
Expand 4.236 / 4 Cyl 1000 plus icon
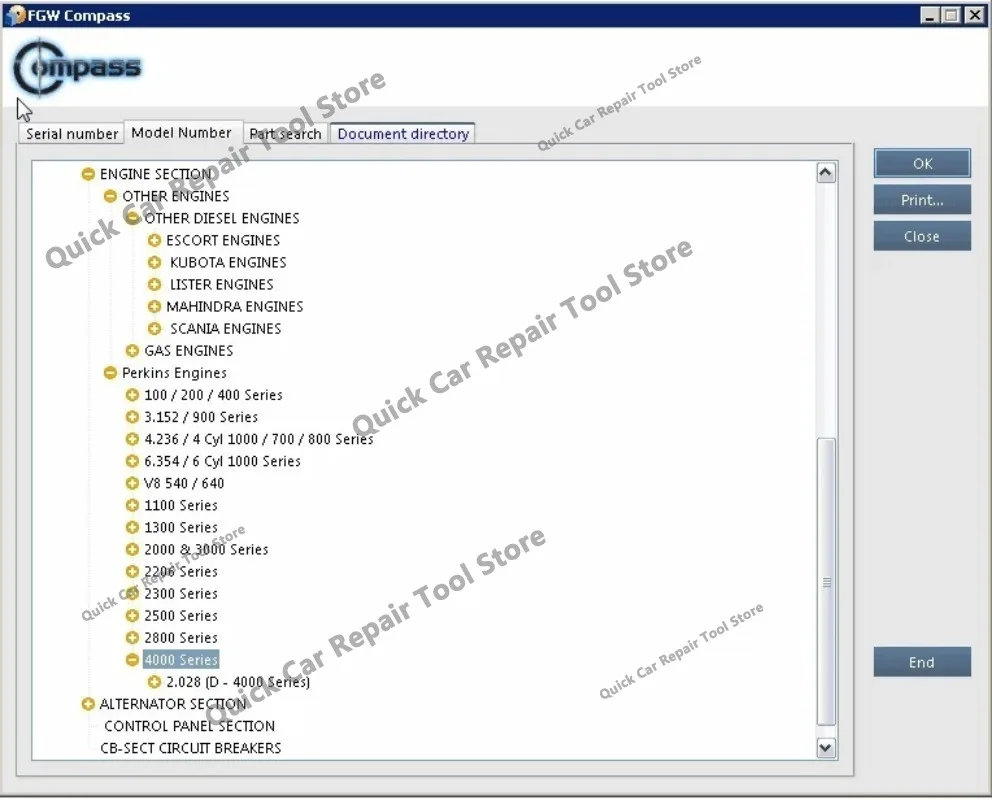132,439
